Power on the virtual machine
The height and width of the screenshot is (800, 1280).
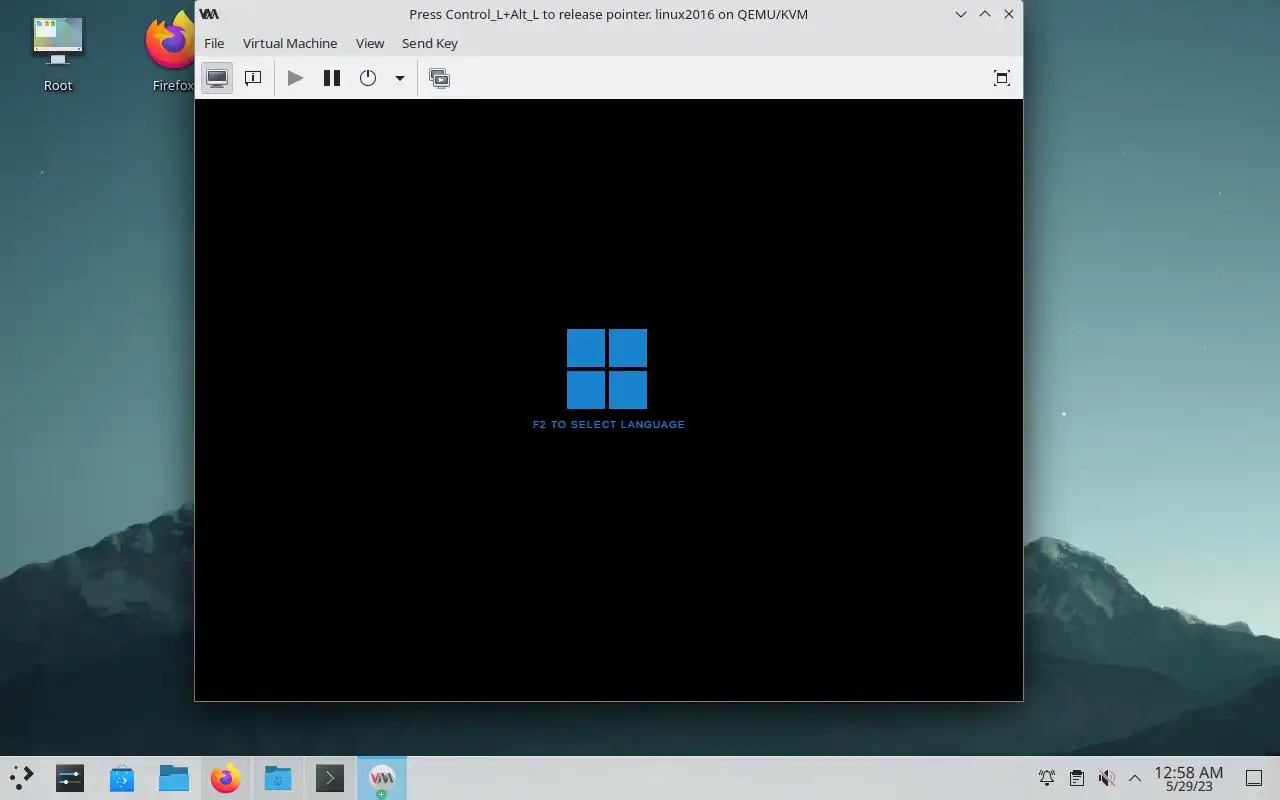[x=295, y=78]
